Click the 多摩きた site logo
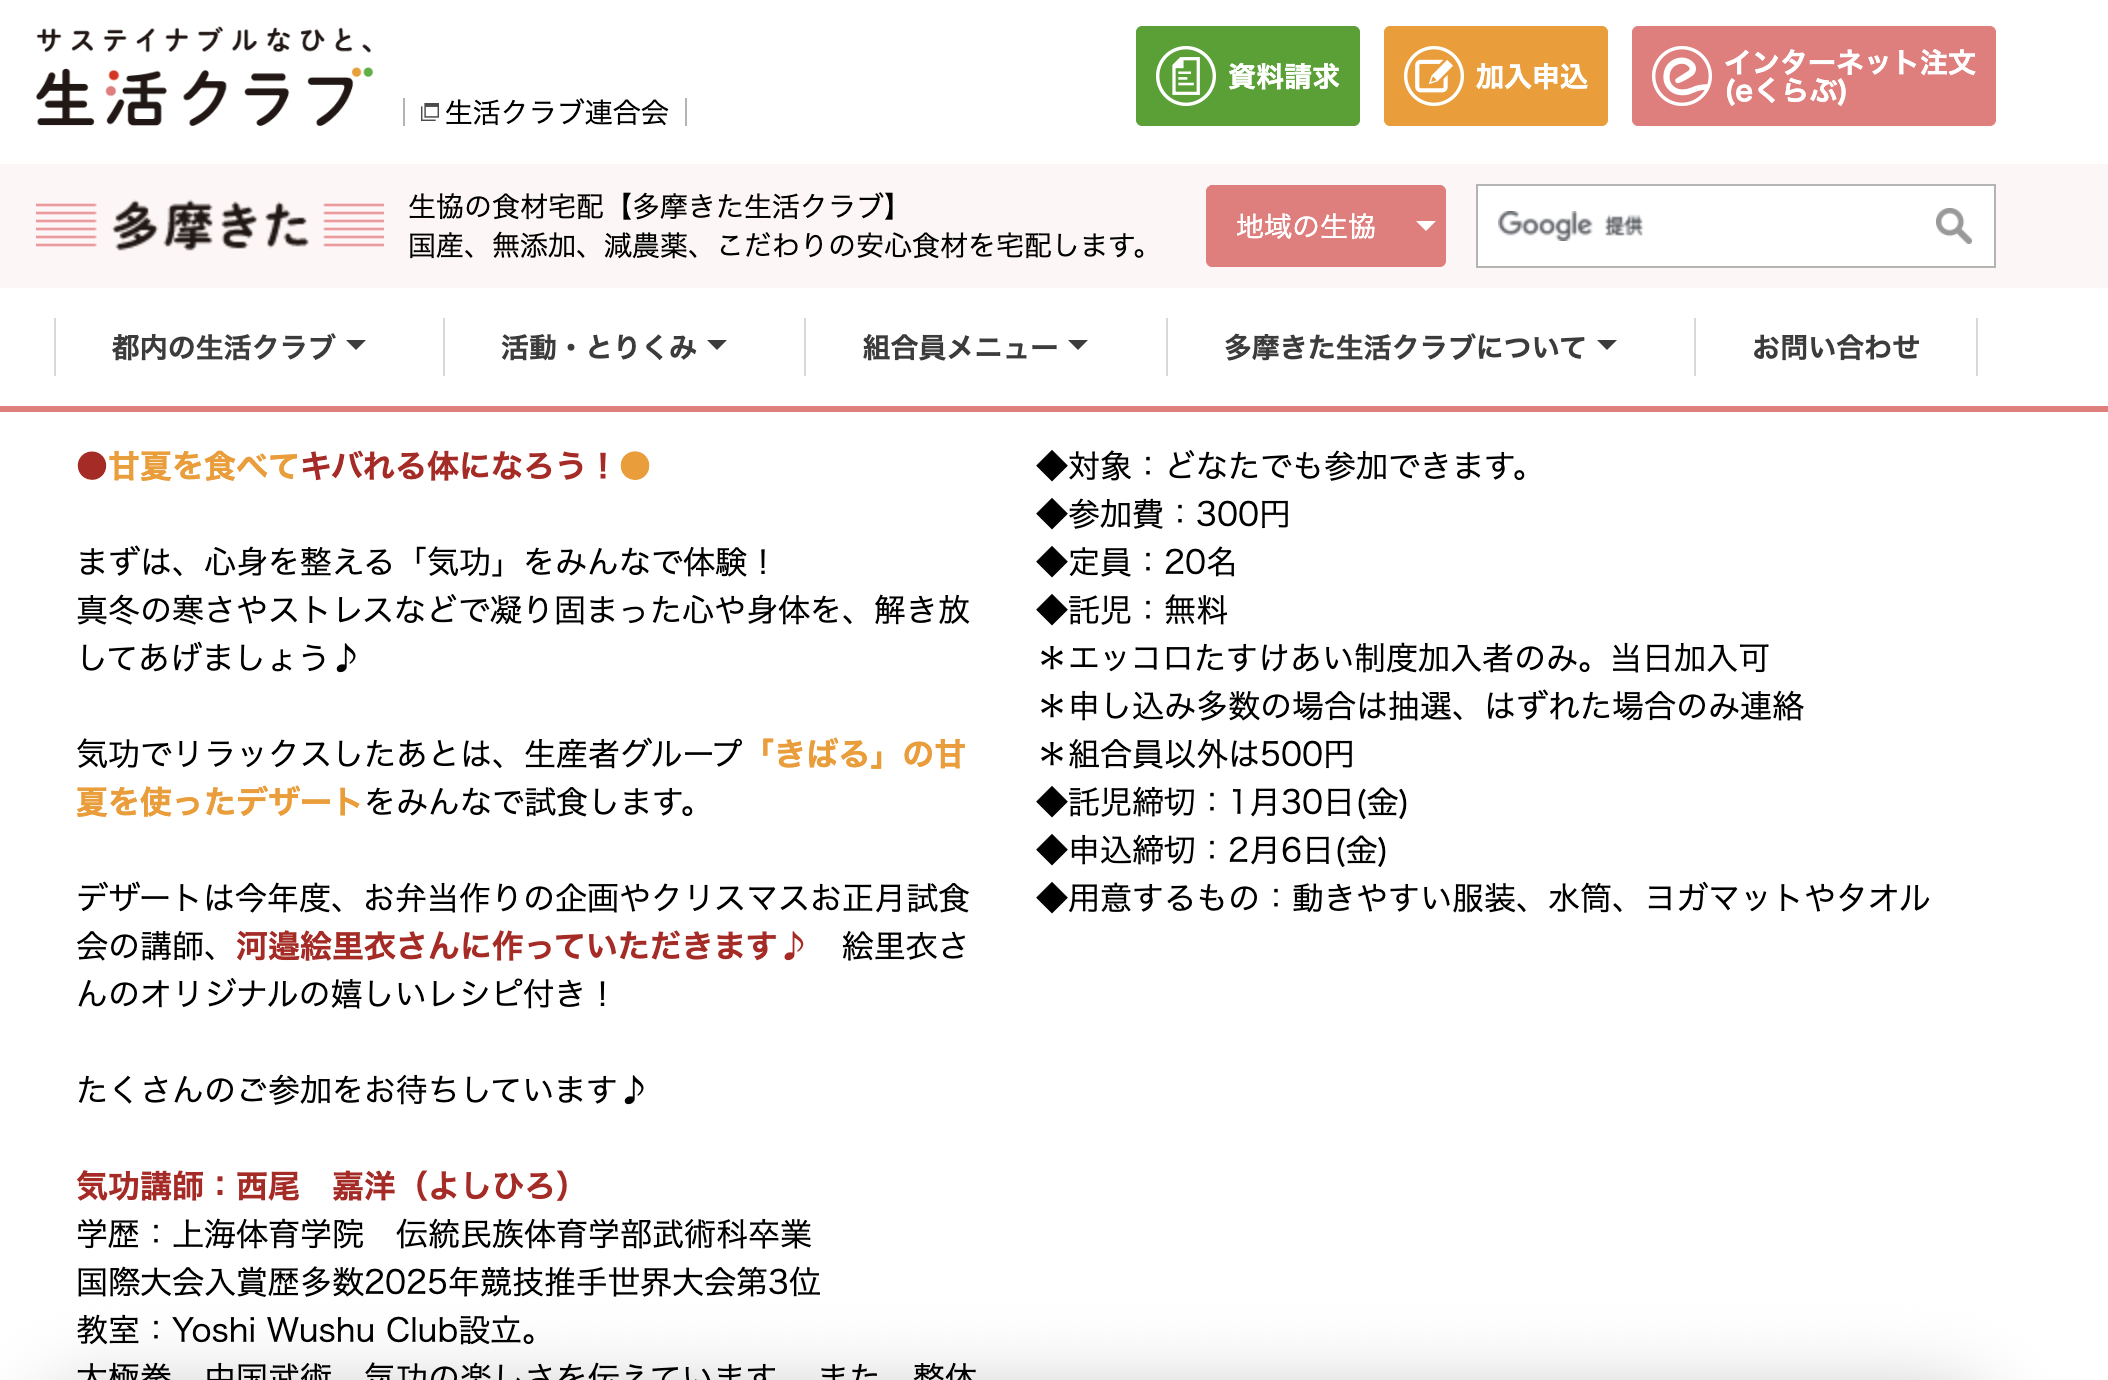 [210, 225]
